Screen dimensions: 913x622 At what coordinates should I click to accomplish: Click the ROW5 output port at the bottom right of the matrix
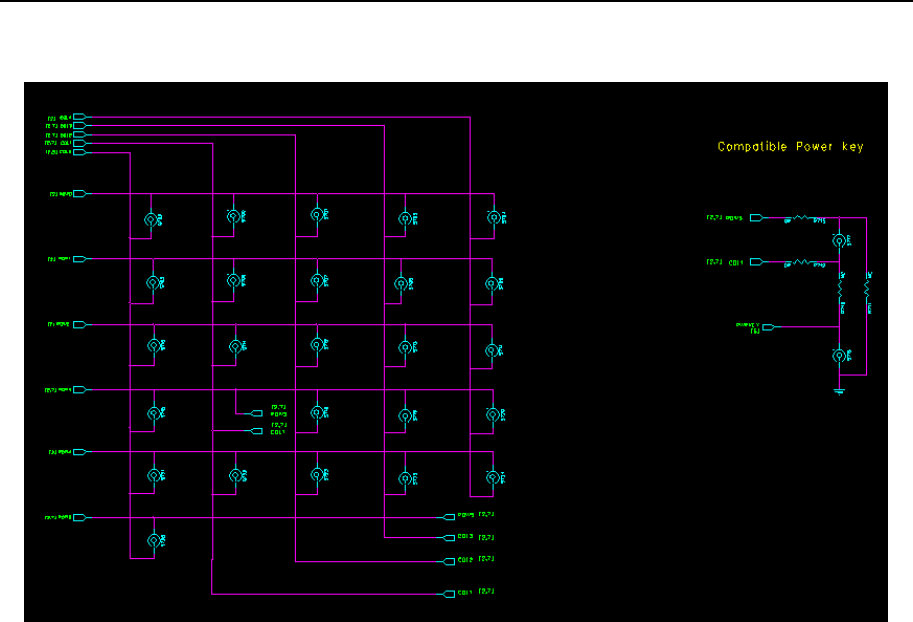tap(449, 517)
